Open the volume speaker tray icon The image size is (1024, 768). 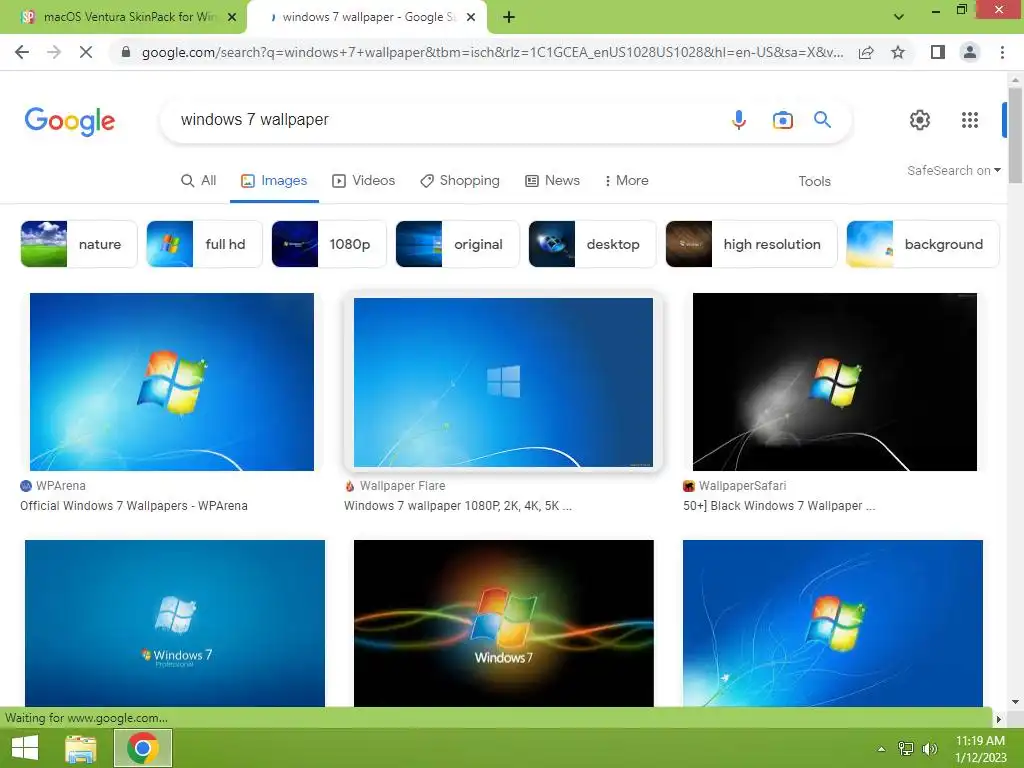coord(929,749)
